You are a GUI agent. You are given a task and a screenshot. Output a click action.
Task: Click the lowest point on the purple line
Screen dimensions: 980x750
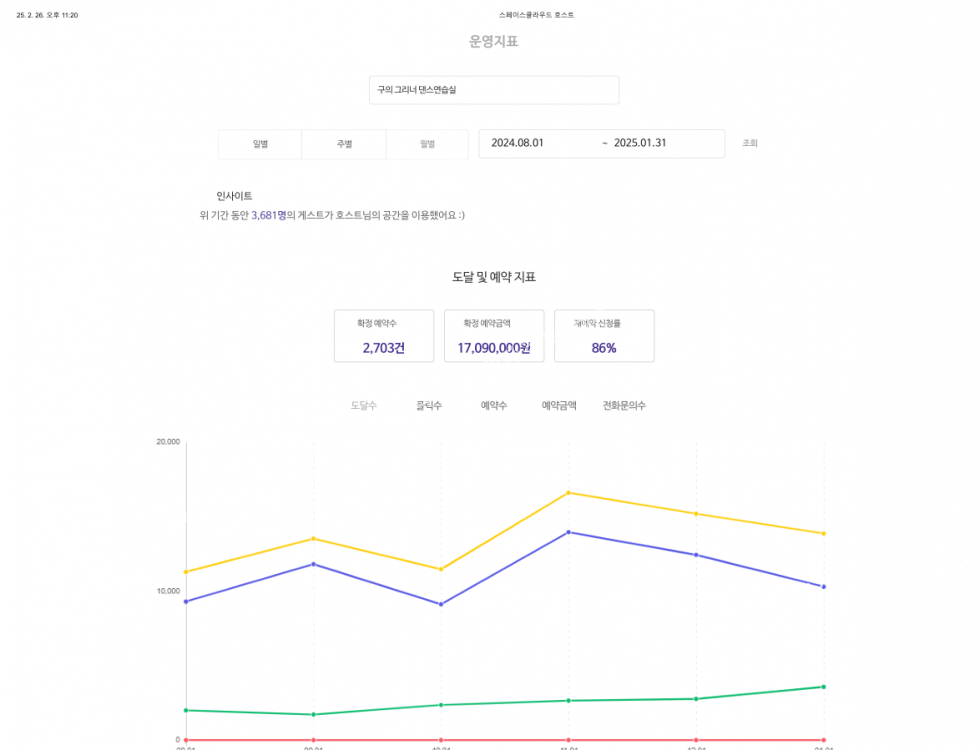tap(441, 604)
